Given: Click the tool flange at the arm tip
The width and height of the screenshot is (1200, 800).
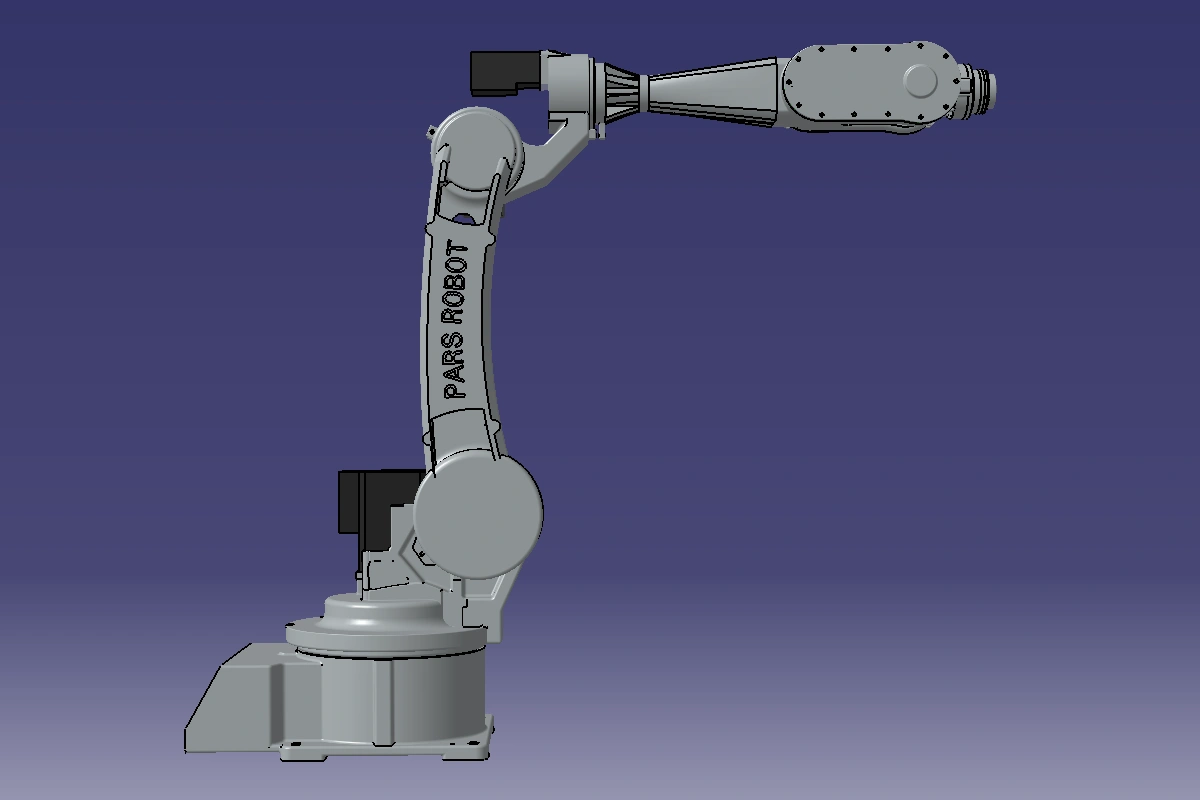Looking at the screenshot, I should 984,87.
